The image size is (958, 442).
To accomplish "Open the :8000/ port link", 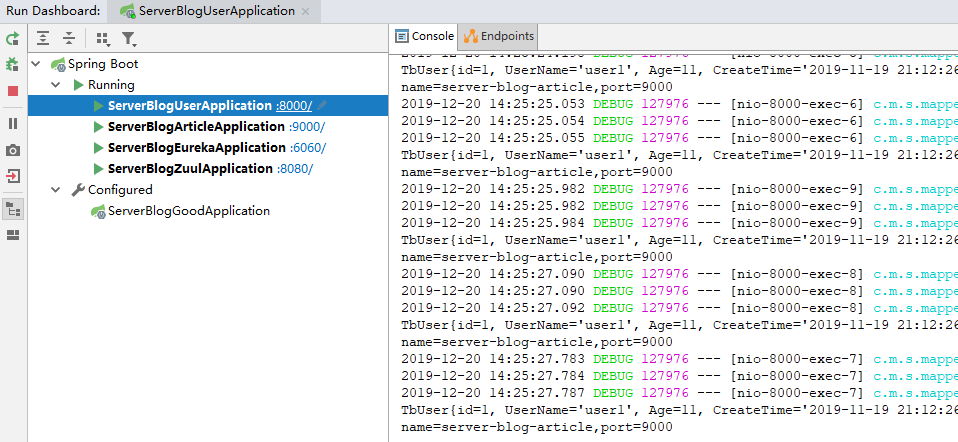I will coord(294,106).
